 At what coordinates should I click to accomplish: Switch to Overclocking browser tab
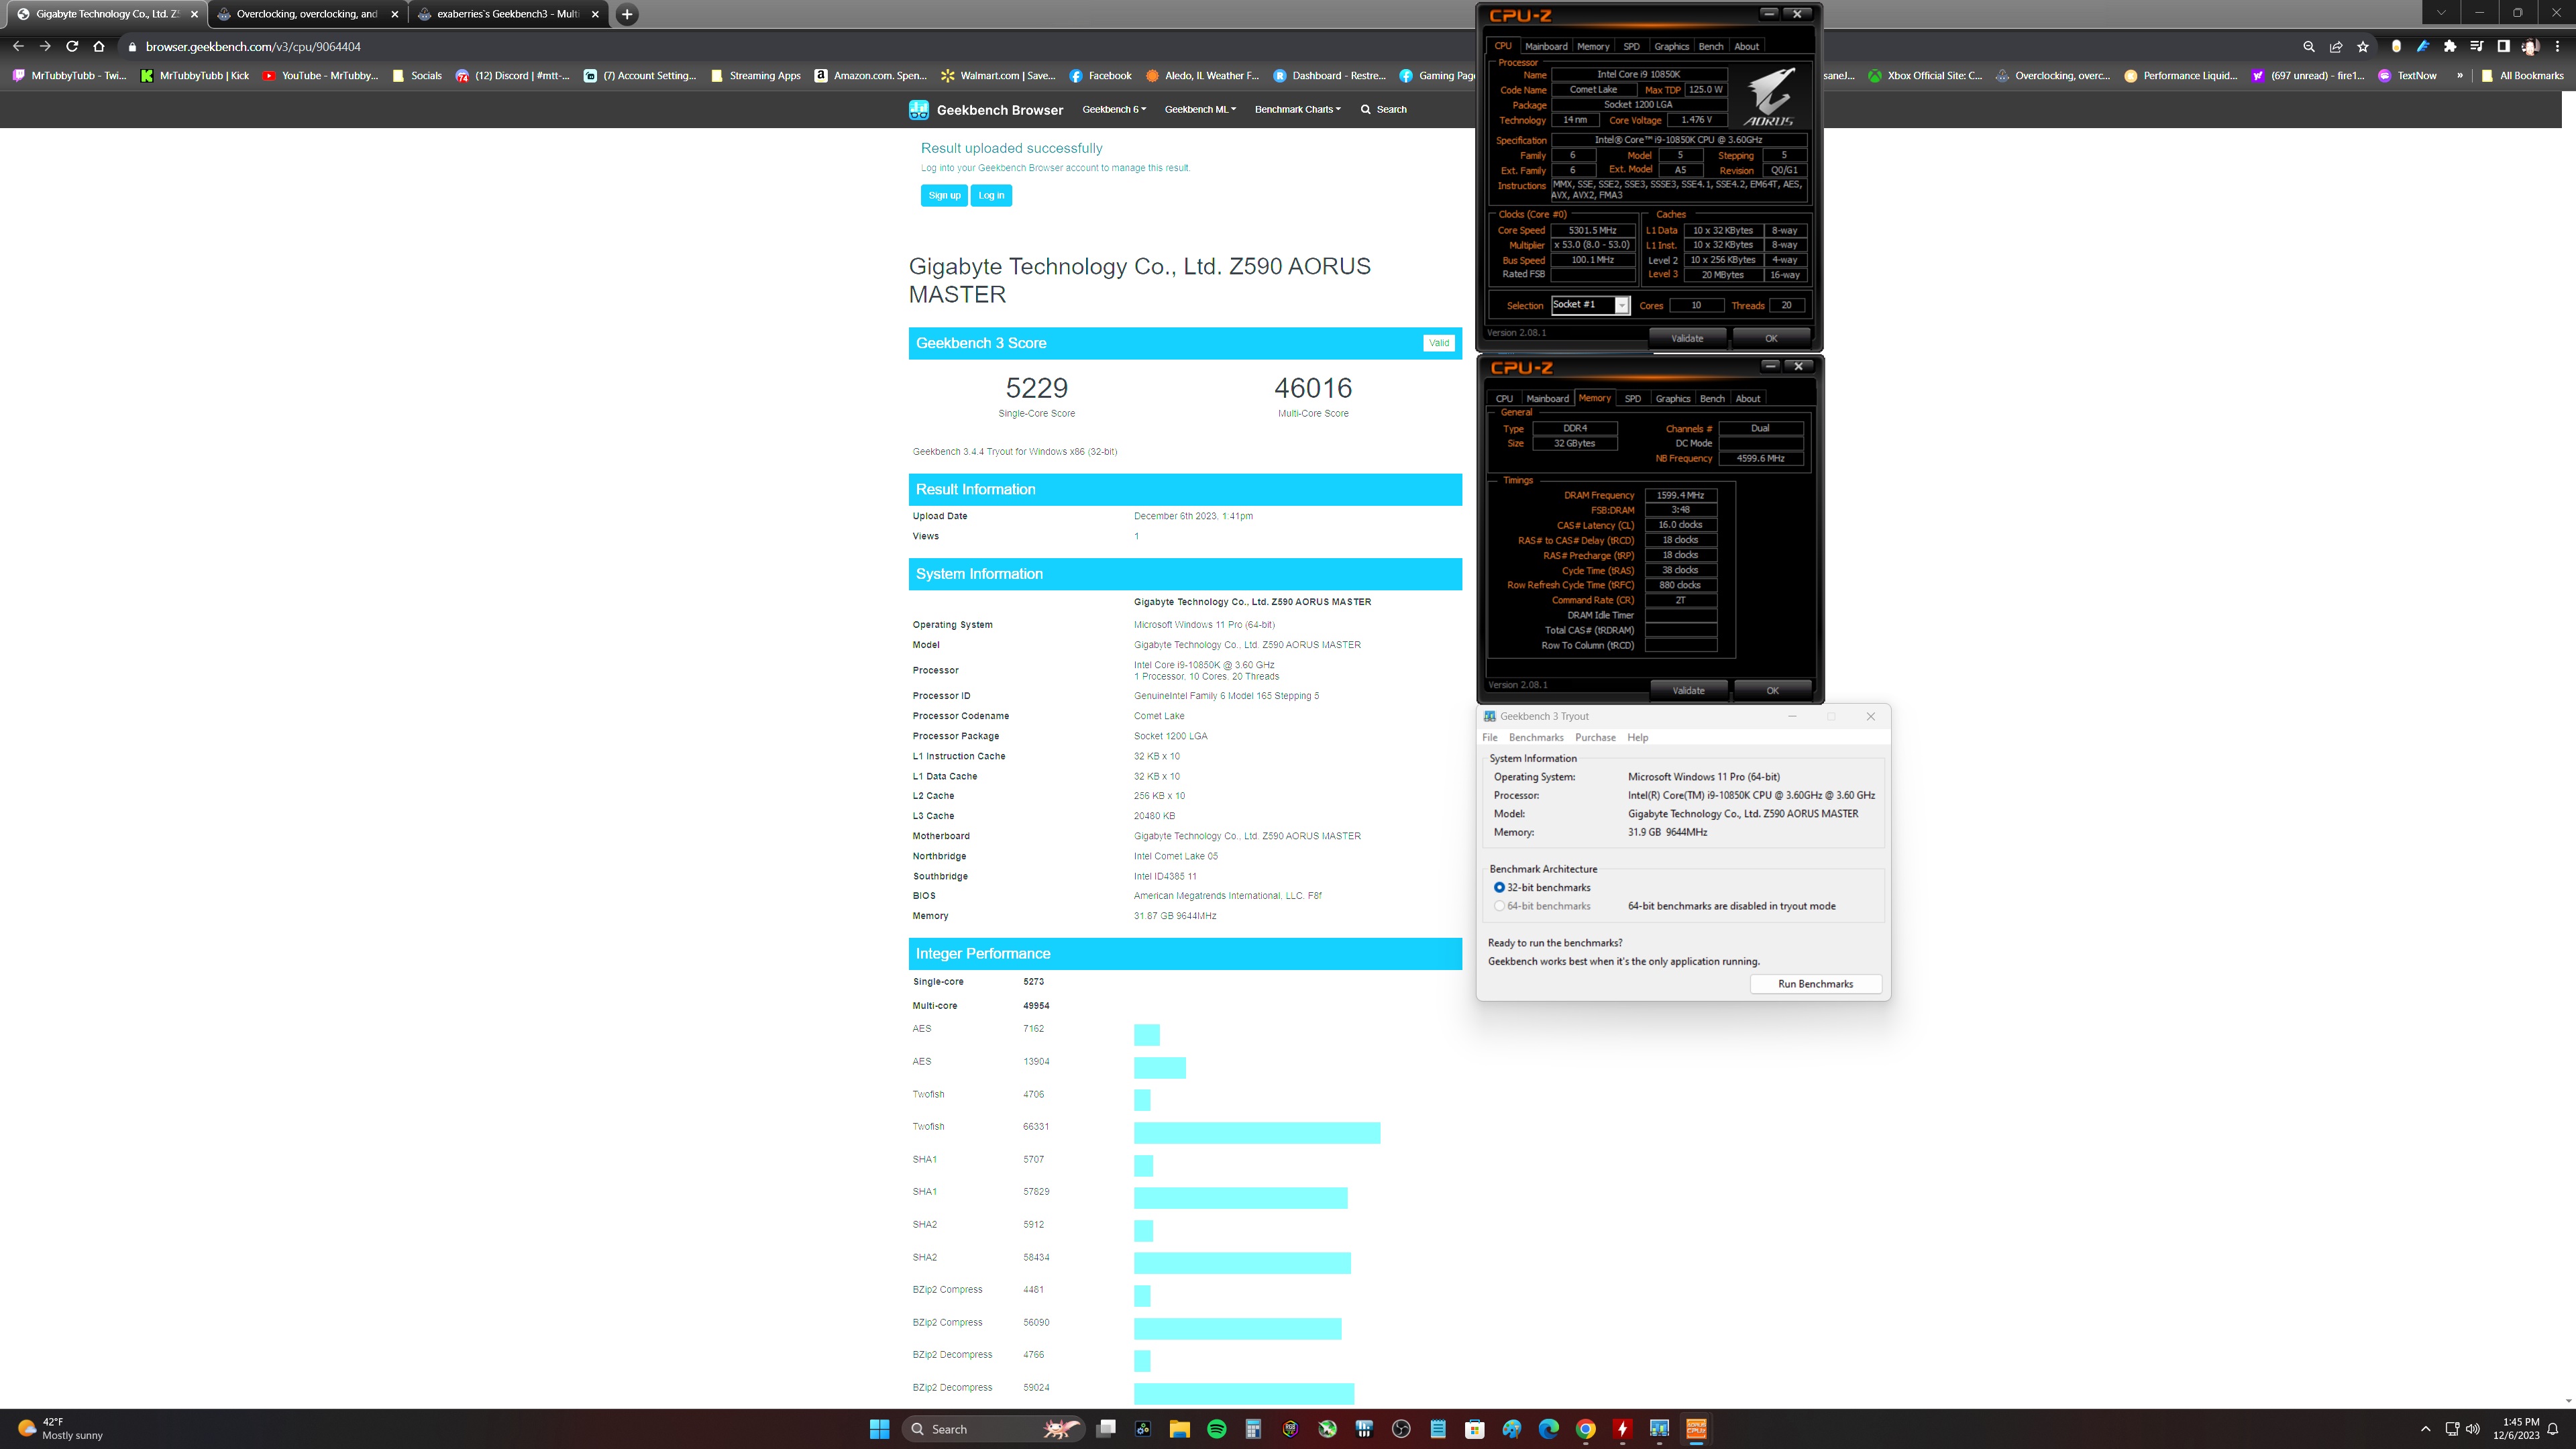(x=307, y=14)
